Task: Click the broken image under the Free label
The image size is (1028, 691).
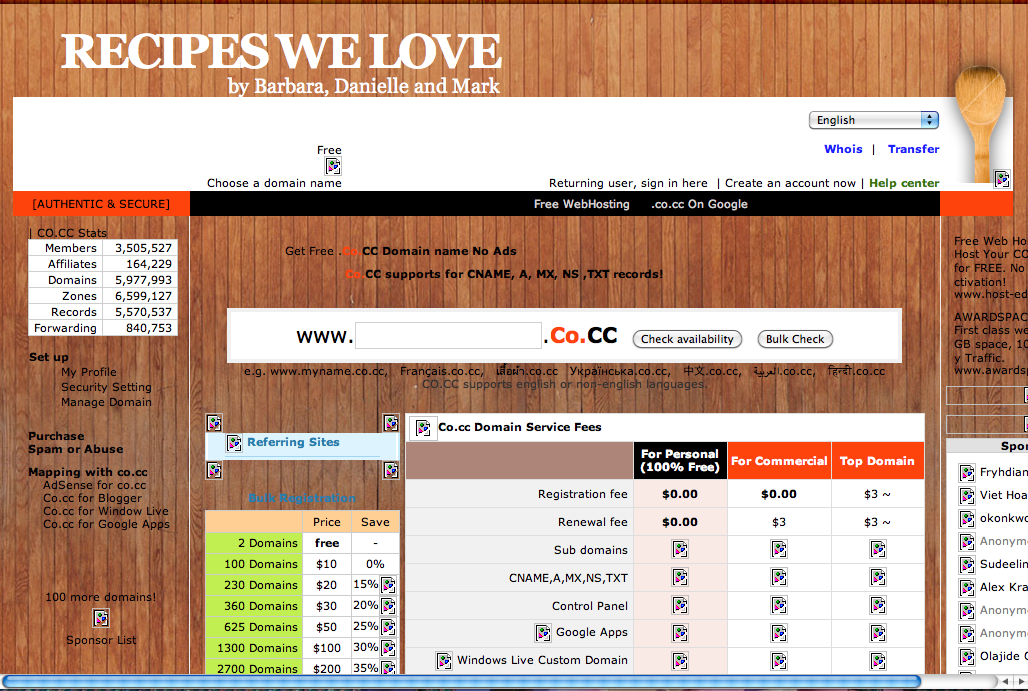Action: pos(333,166)
